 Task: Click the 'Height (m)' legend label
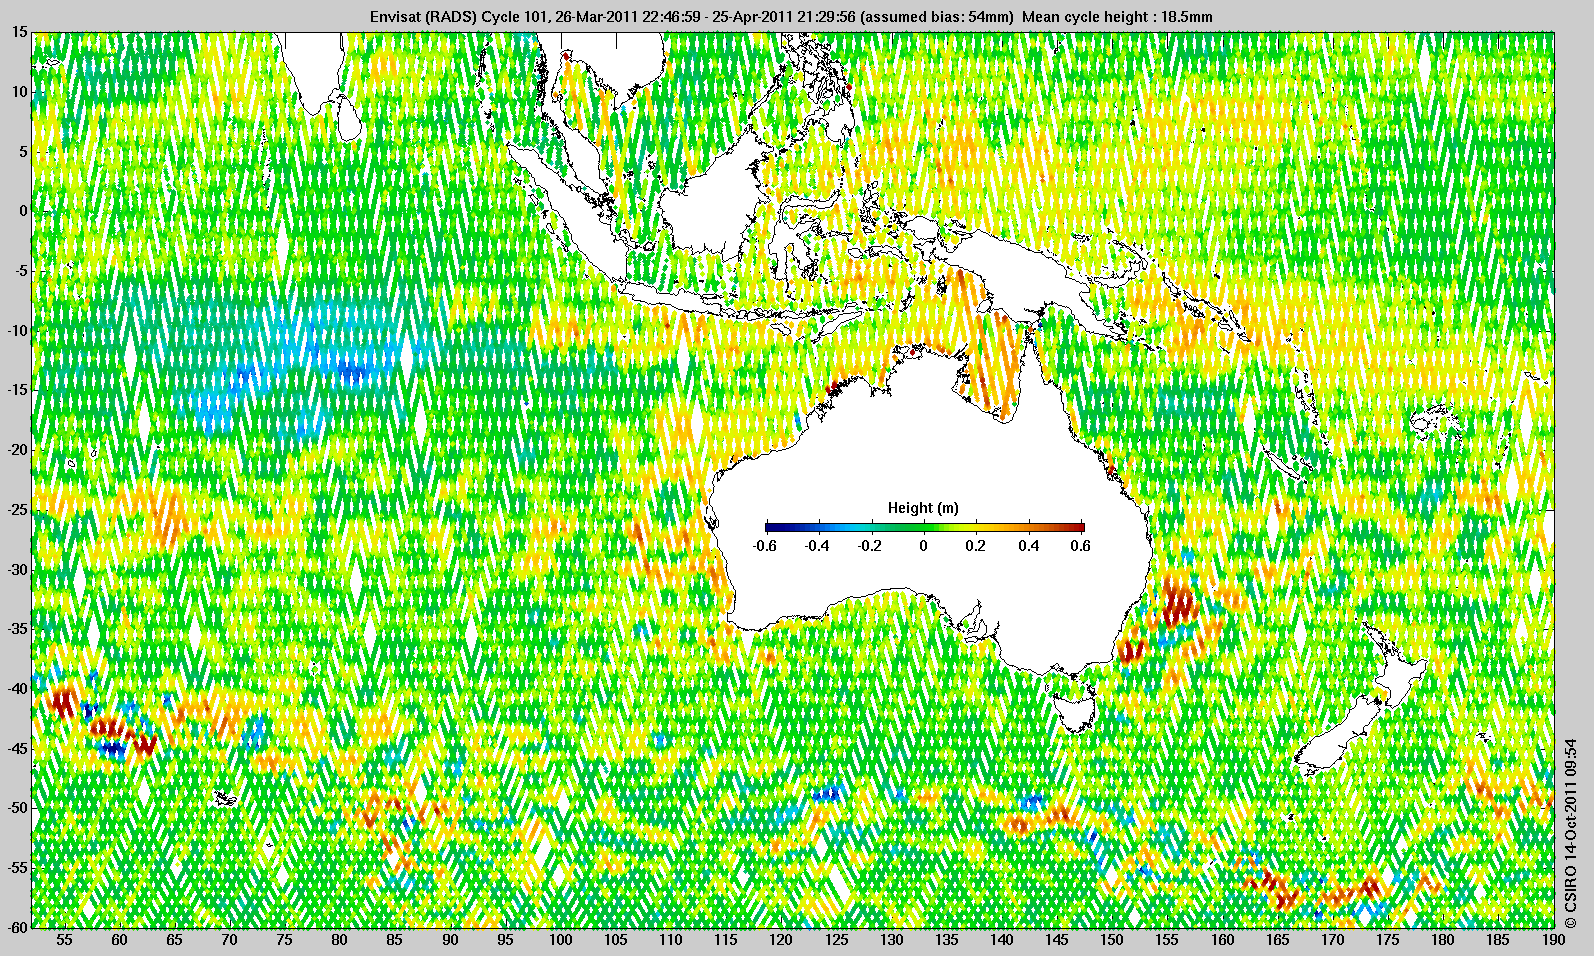click(x=923, y=508)
